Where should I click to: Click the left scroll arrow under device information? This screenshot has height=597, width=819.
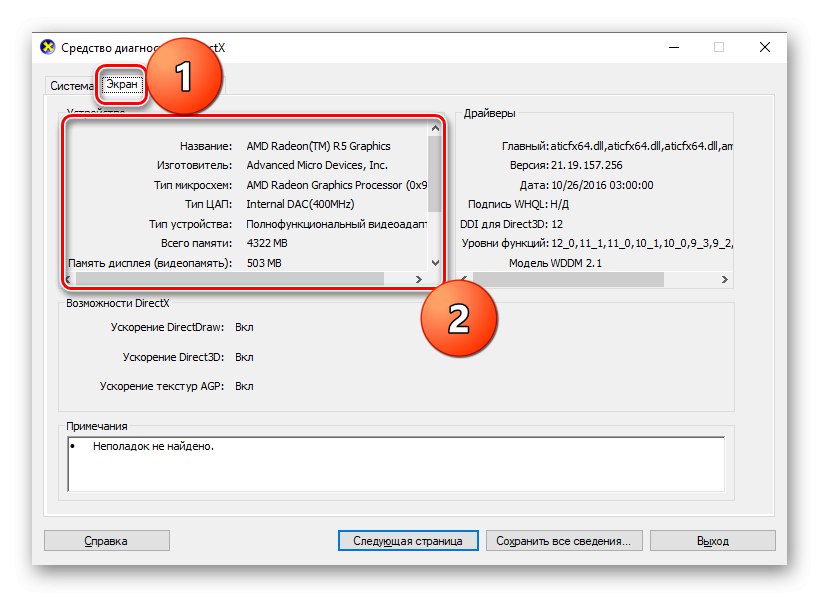tap(68, 278)
